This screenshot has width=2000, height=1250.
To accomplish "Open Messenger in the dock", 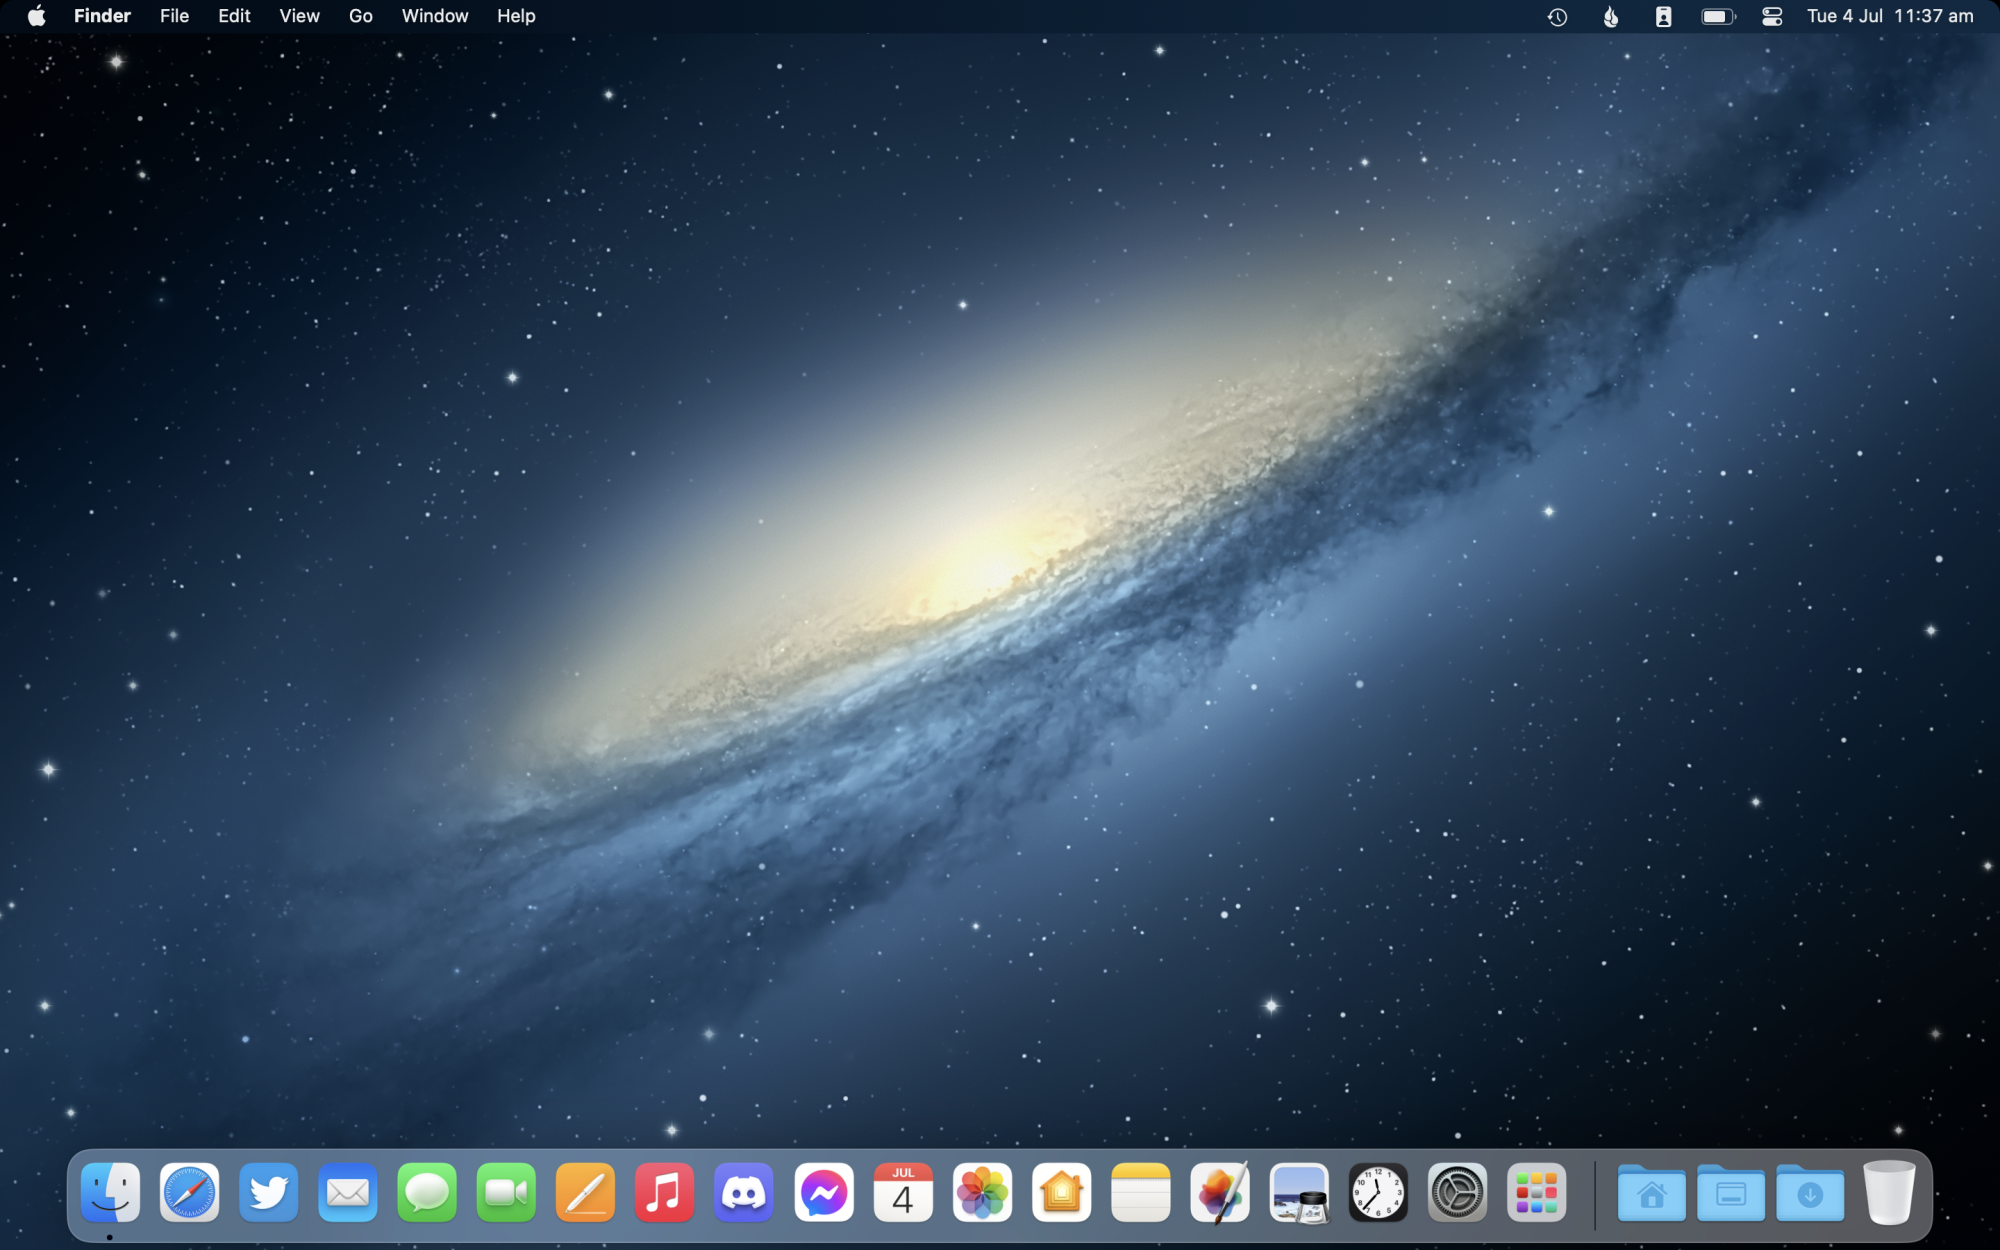I will point(823,1192).
